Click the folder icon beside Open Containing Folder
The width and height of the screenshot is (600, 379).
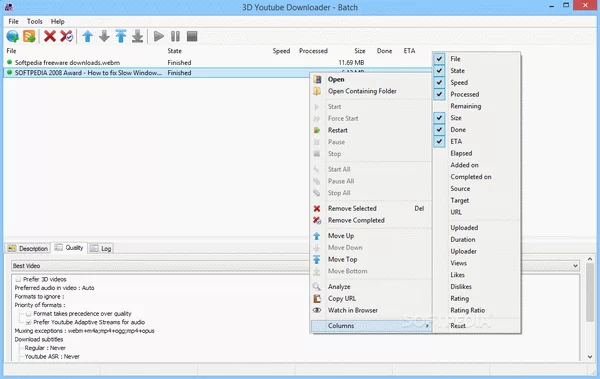[317, 91]
